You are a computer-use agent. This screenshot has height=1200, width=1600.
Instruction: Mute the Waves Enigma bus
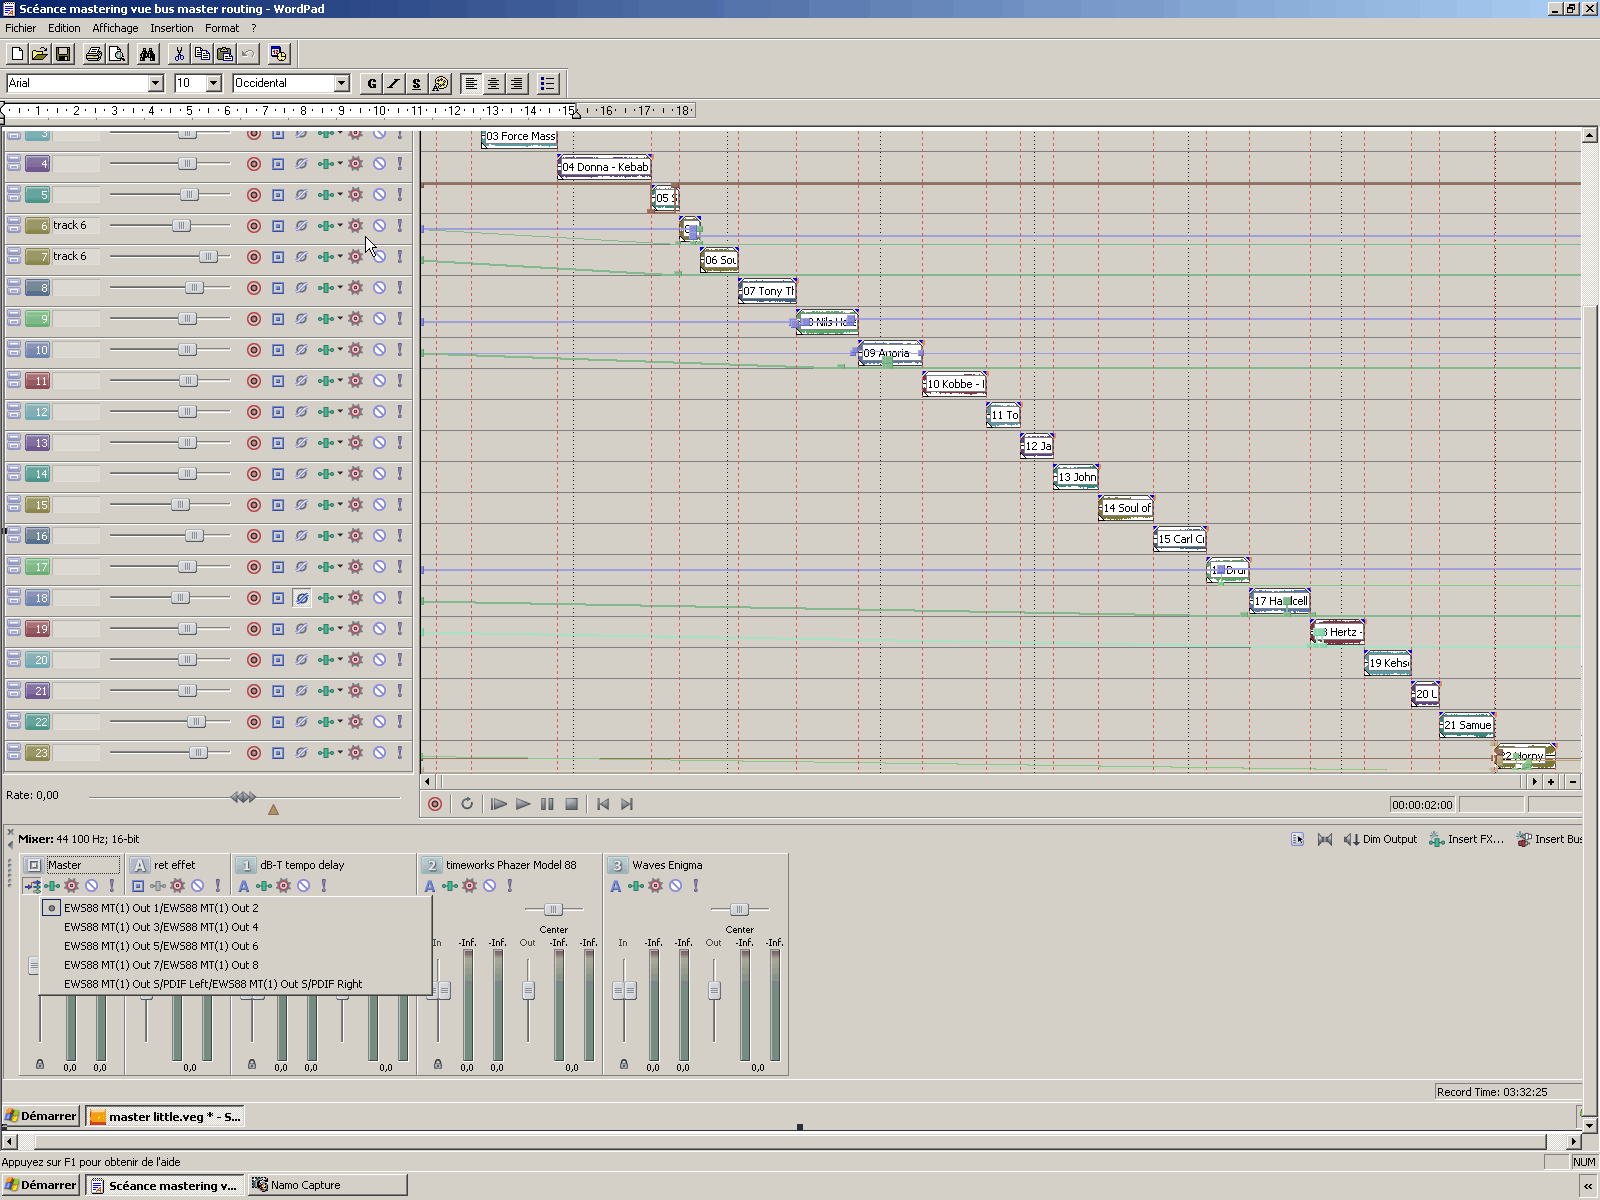(676, 886)
